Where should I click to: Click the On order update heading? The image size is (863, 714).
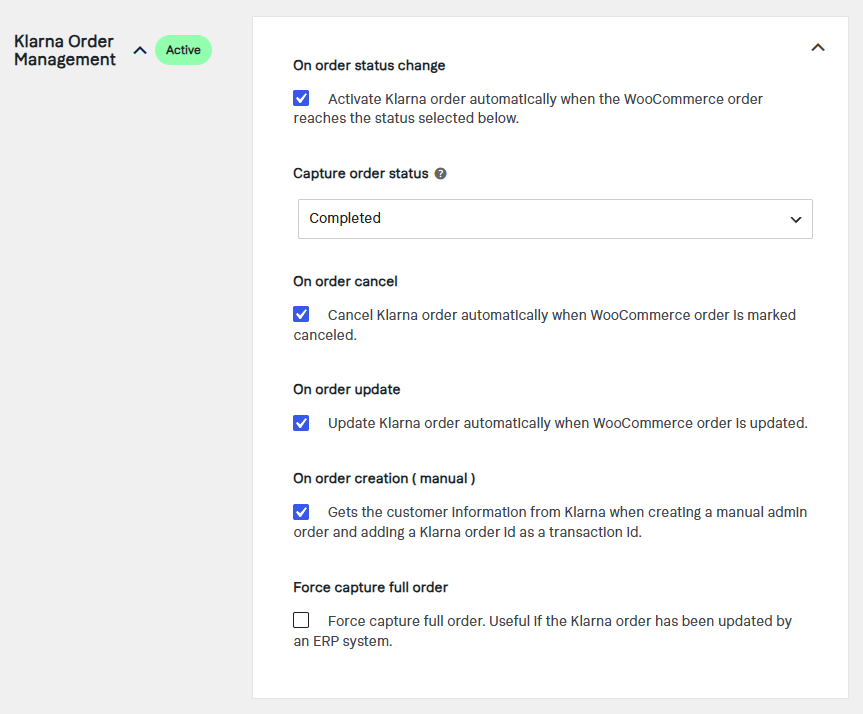(x=347, y=390)
